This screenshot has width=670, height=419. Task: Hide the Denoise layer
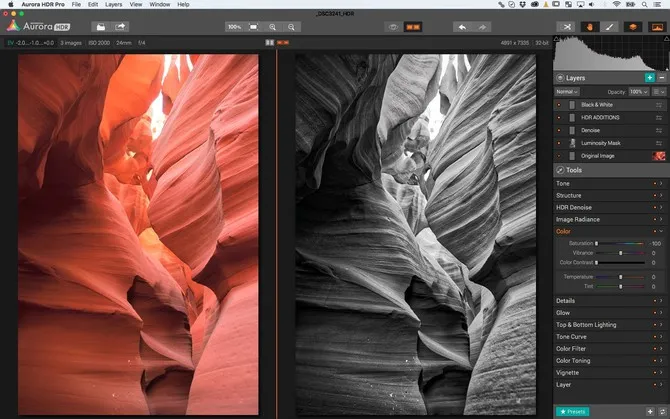(x=559, y=130)
